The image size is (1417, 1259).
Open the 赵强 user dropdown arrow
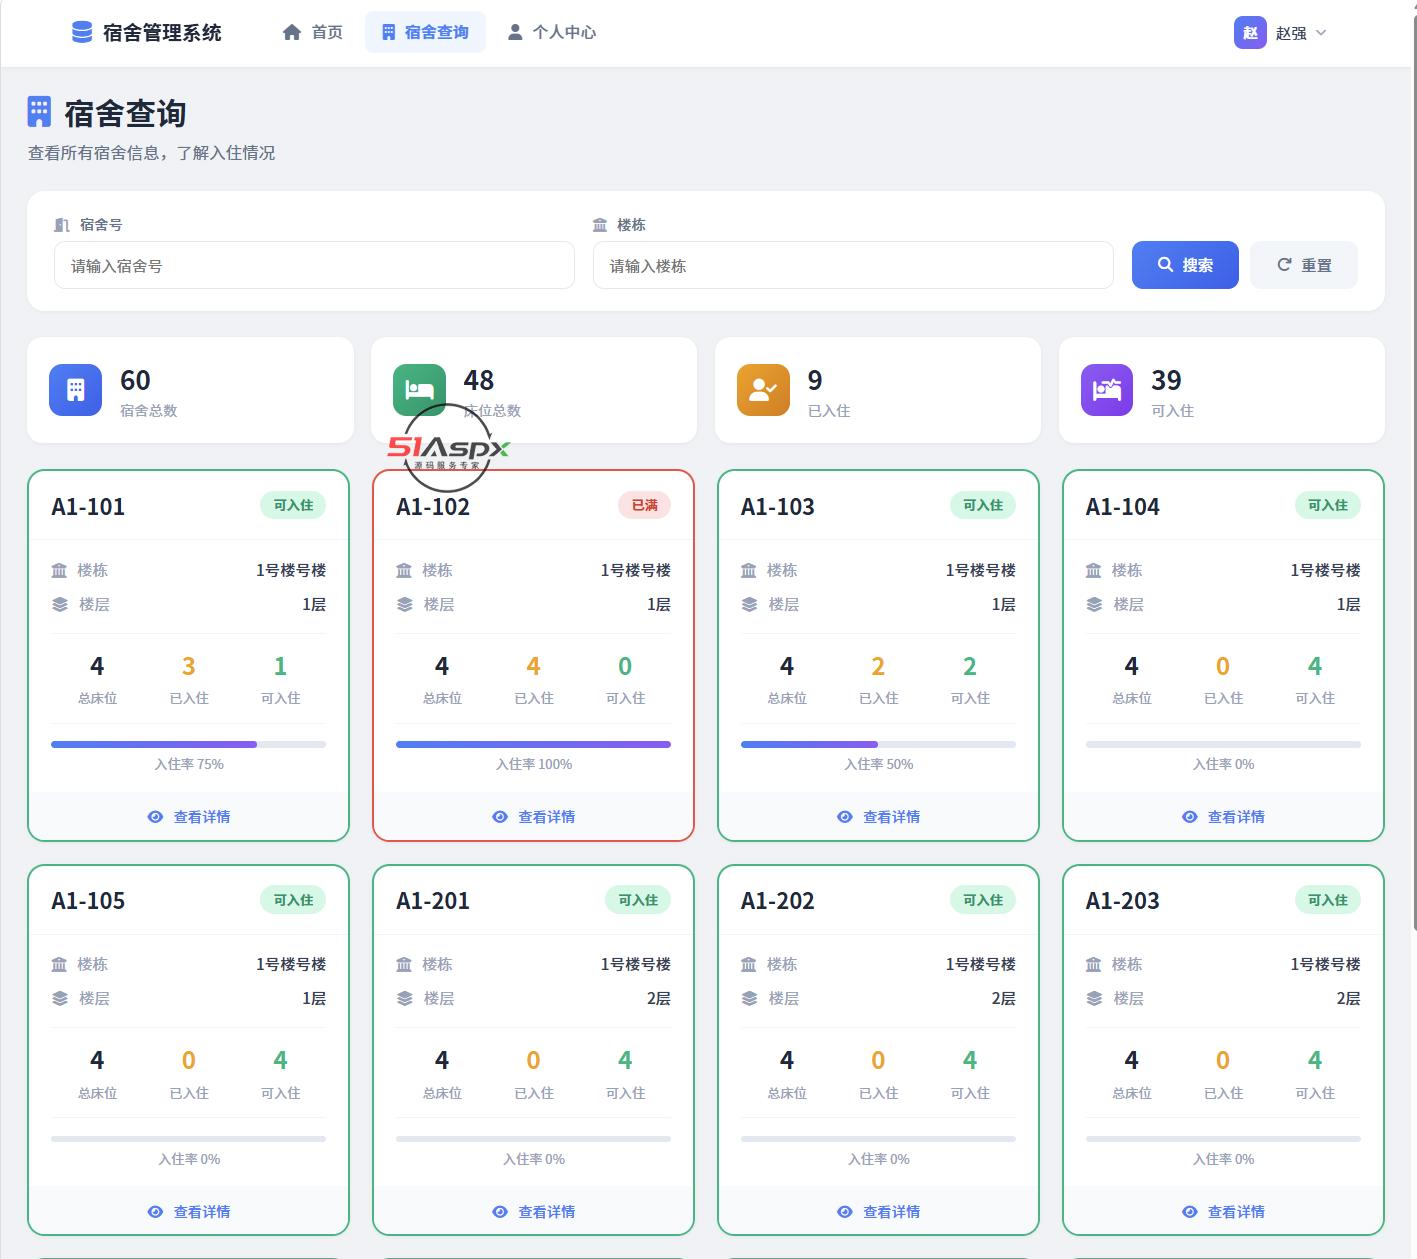(x=1321, y=33)
